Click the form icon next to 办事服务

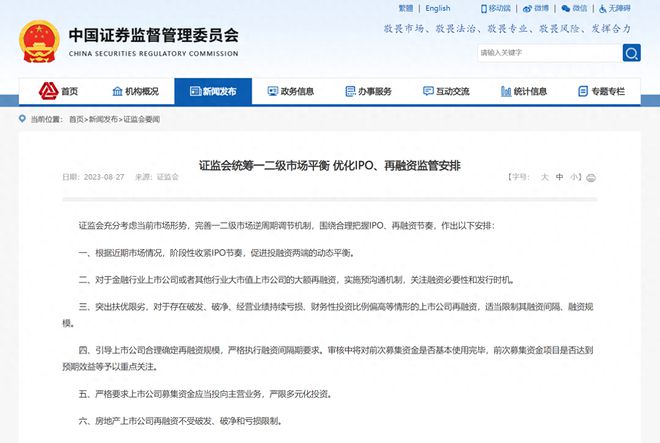(350, 91)
